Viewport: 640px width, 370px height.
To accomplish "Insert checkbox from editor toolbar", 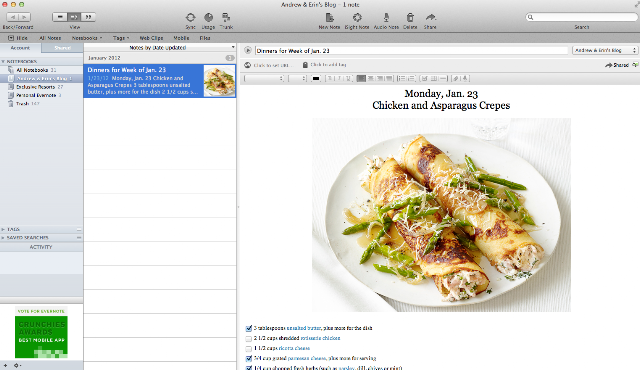I will 424,78.
